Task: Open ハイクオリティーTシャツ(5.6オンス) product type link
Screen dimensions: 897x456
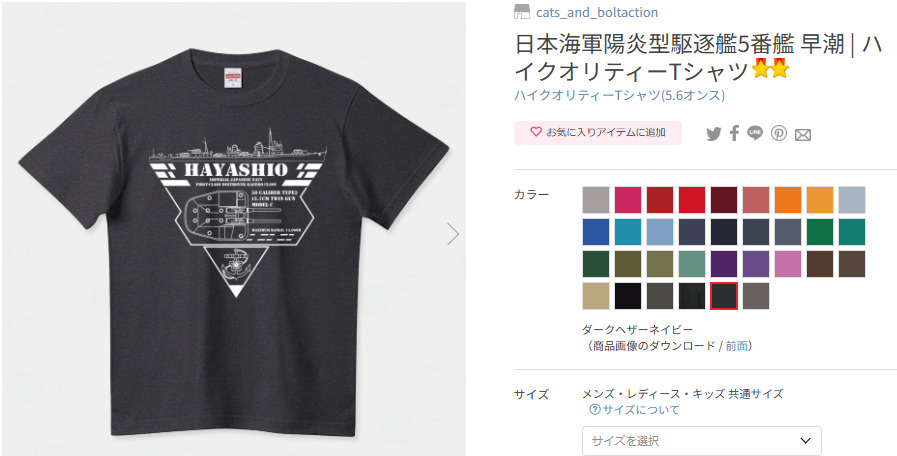Action: (x=620, y=96)
